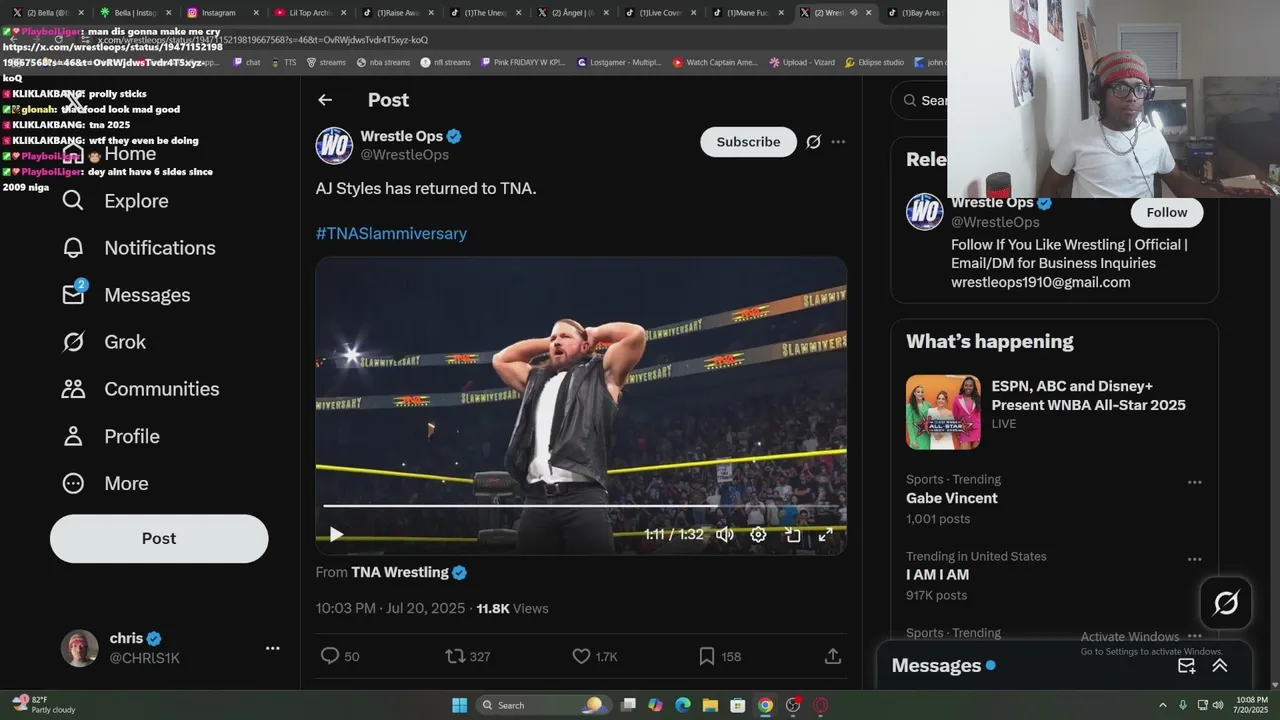Share the post via share icon

(x=832, y=656)
